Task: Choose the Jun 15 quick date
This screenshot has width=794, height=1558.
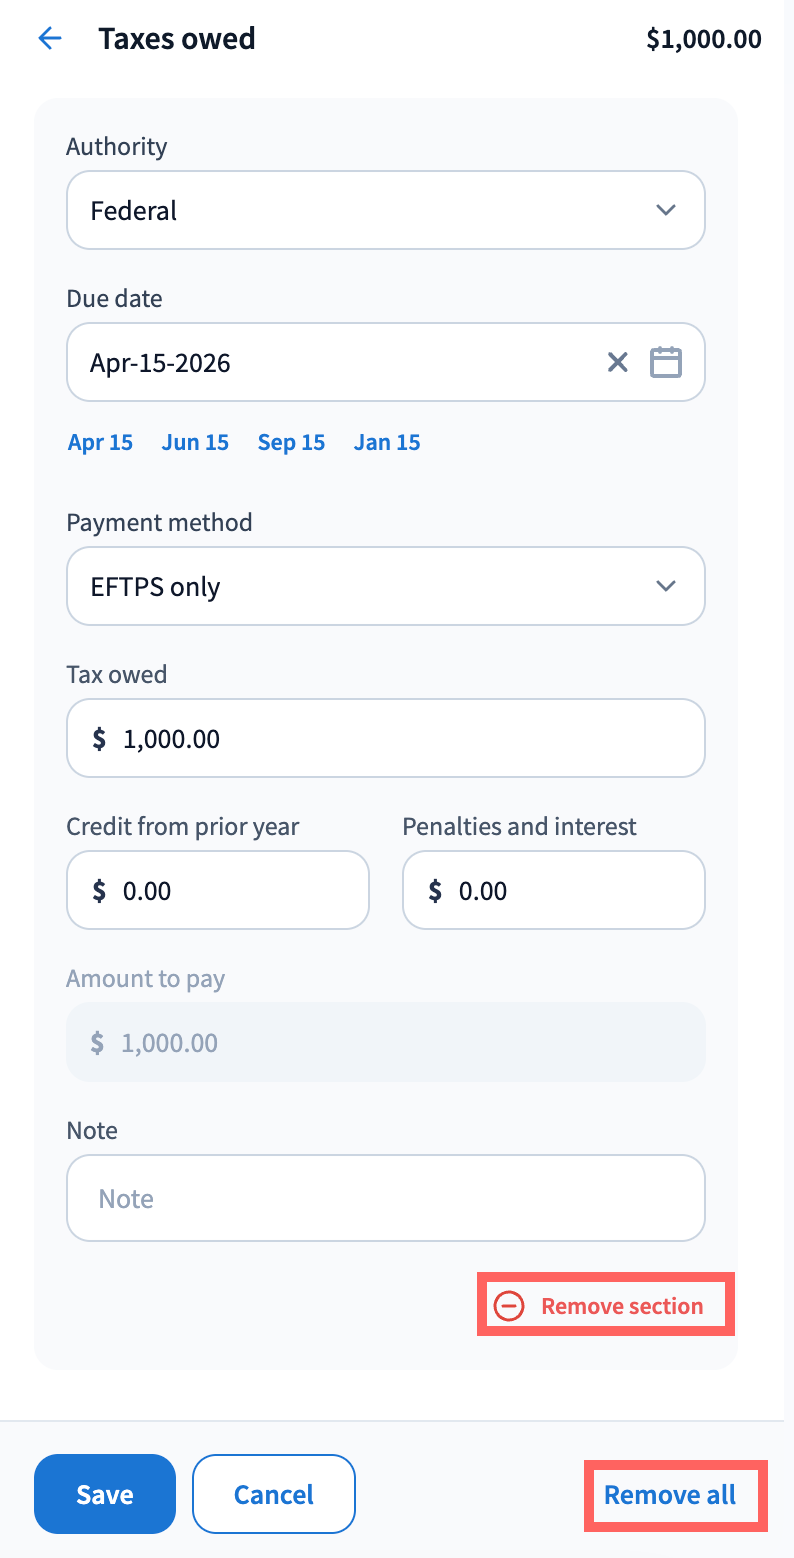Action: coord(195,442)
